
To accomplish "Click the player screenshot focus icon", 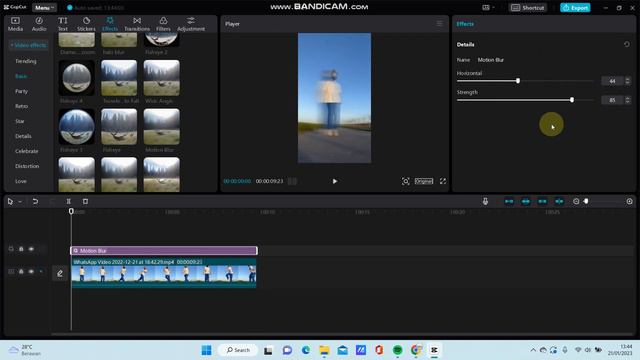I will click(x=405, y=181).
